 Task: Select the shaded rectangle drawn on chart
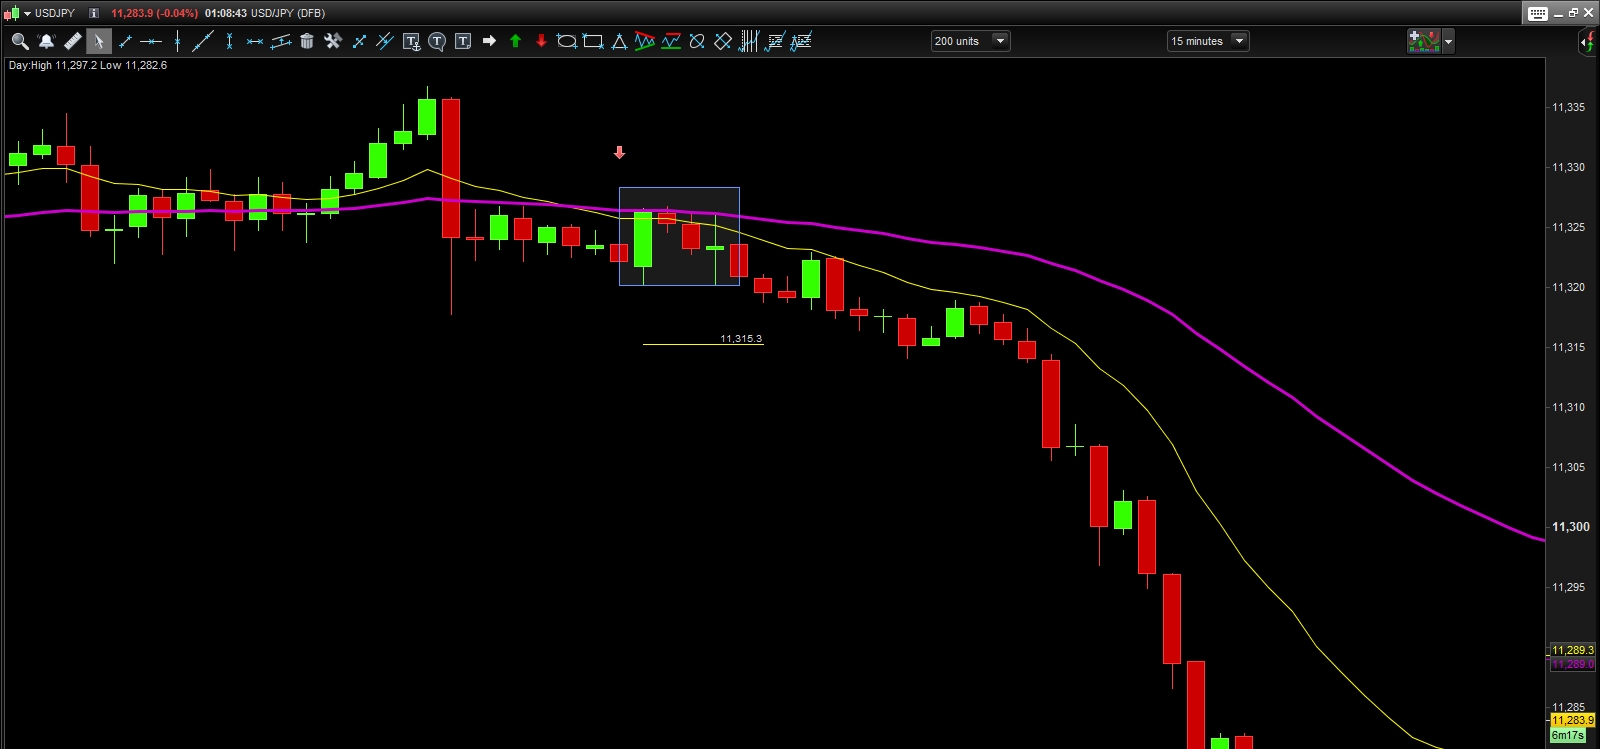coord(679,236)
